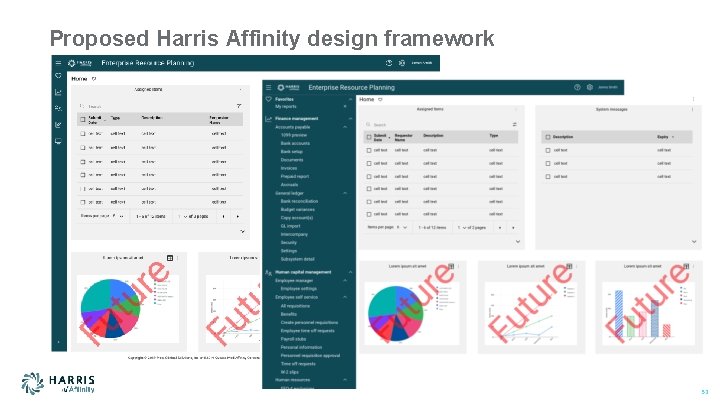This screenshot has height=405, width=720.
Task: Click blue striped bar in front bar chart
Action: coord(619,313)
